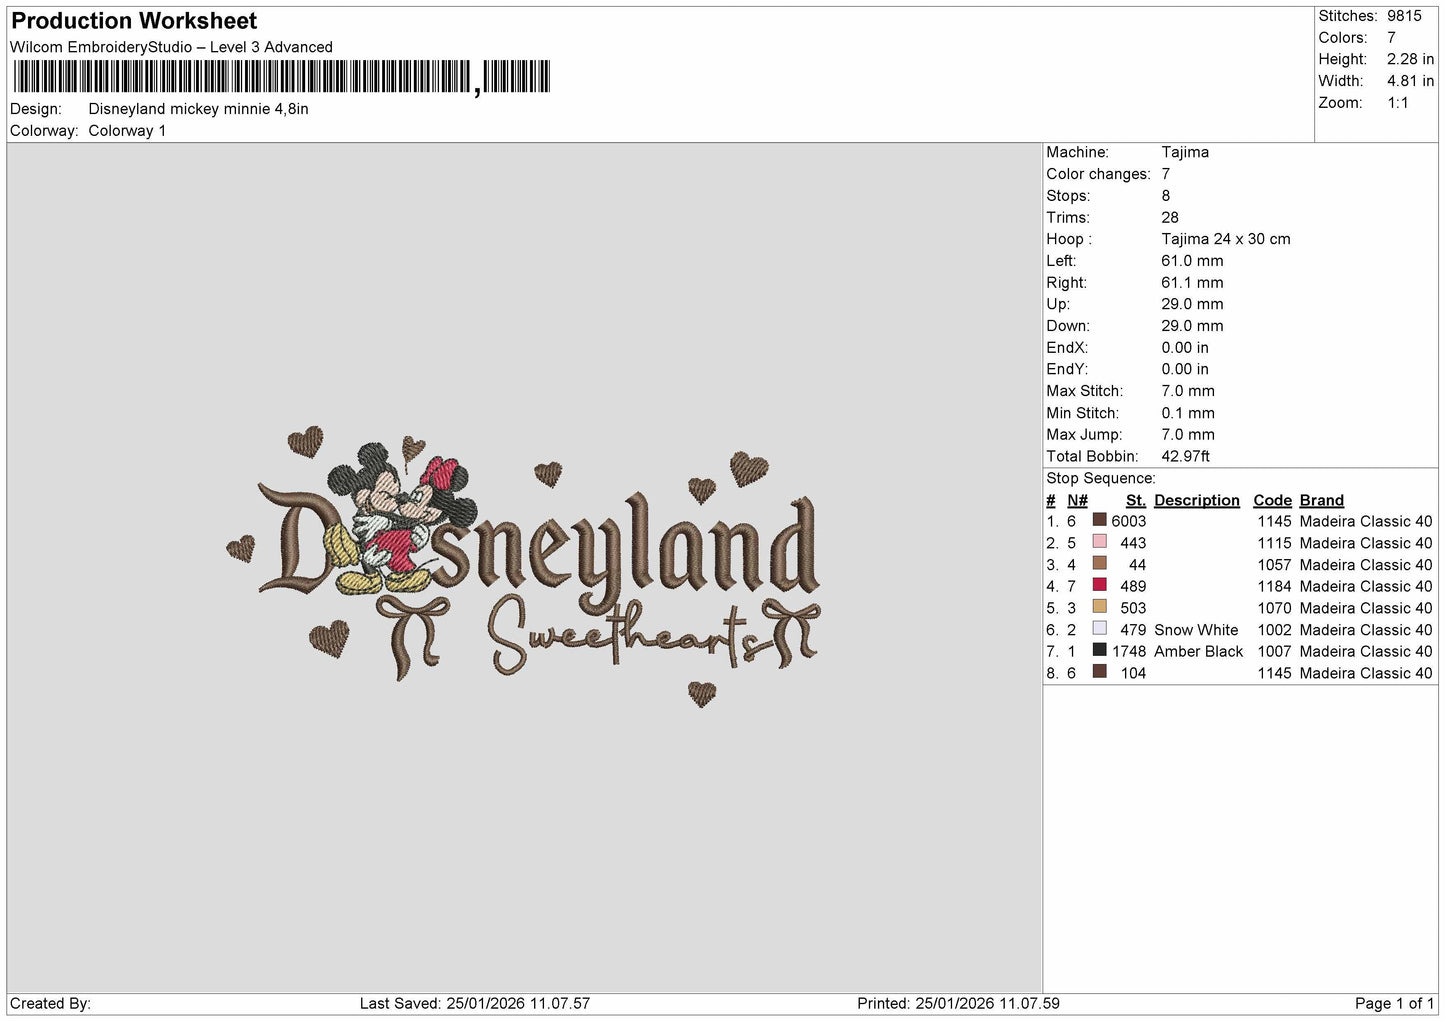The image size is (1445, 1021).
Task: Click the Snow White color swatch
Action: [1100, 629]
